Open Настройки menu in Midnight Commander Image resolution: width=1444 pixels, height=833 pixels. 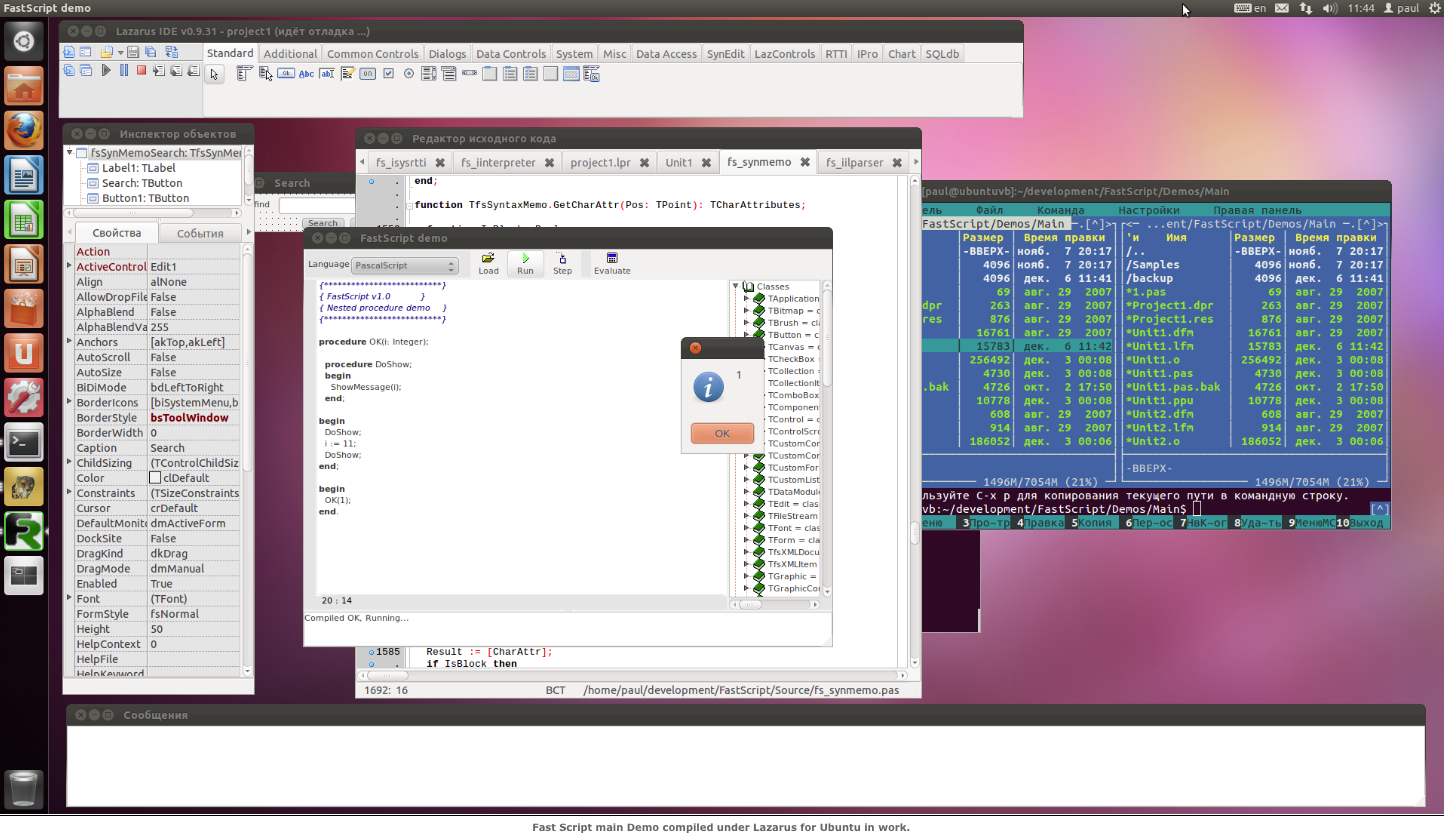coord(1148,211)
